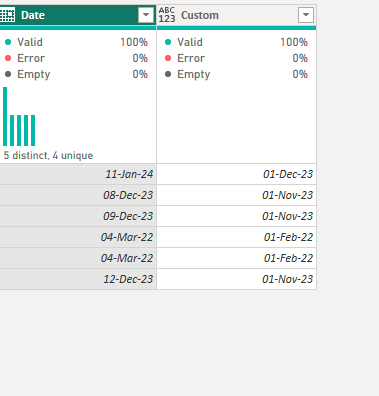
Task: Click the Error 0% entry in Custom column
Action: coord(236,58)
